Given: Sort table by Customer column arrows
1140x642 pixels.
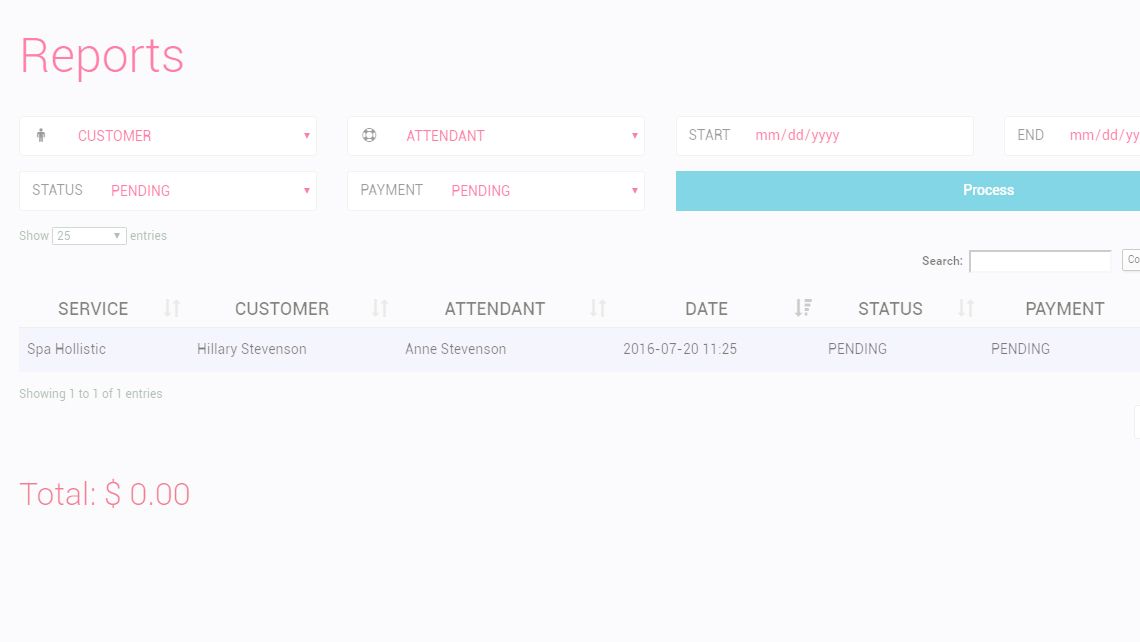Looking at the screenshot, I should 380,308.
